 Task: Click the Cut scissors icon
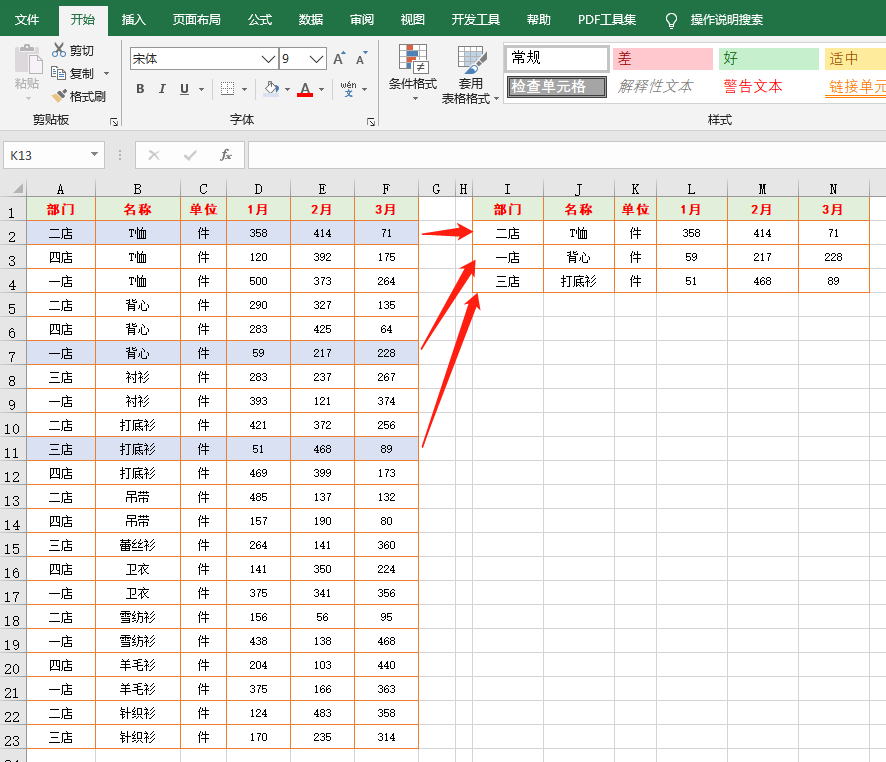tap(59, 50)
